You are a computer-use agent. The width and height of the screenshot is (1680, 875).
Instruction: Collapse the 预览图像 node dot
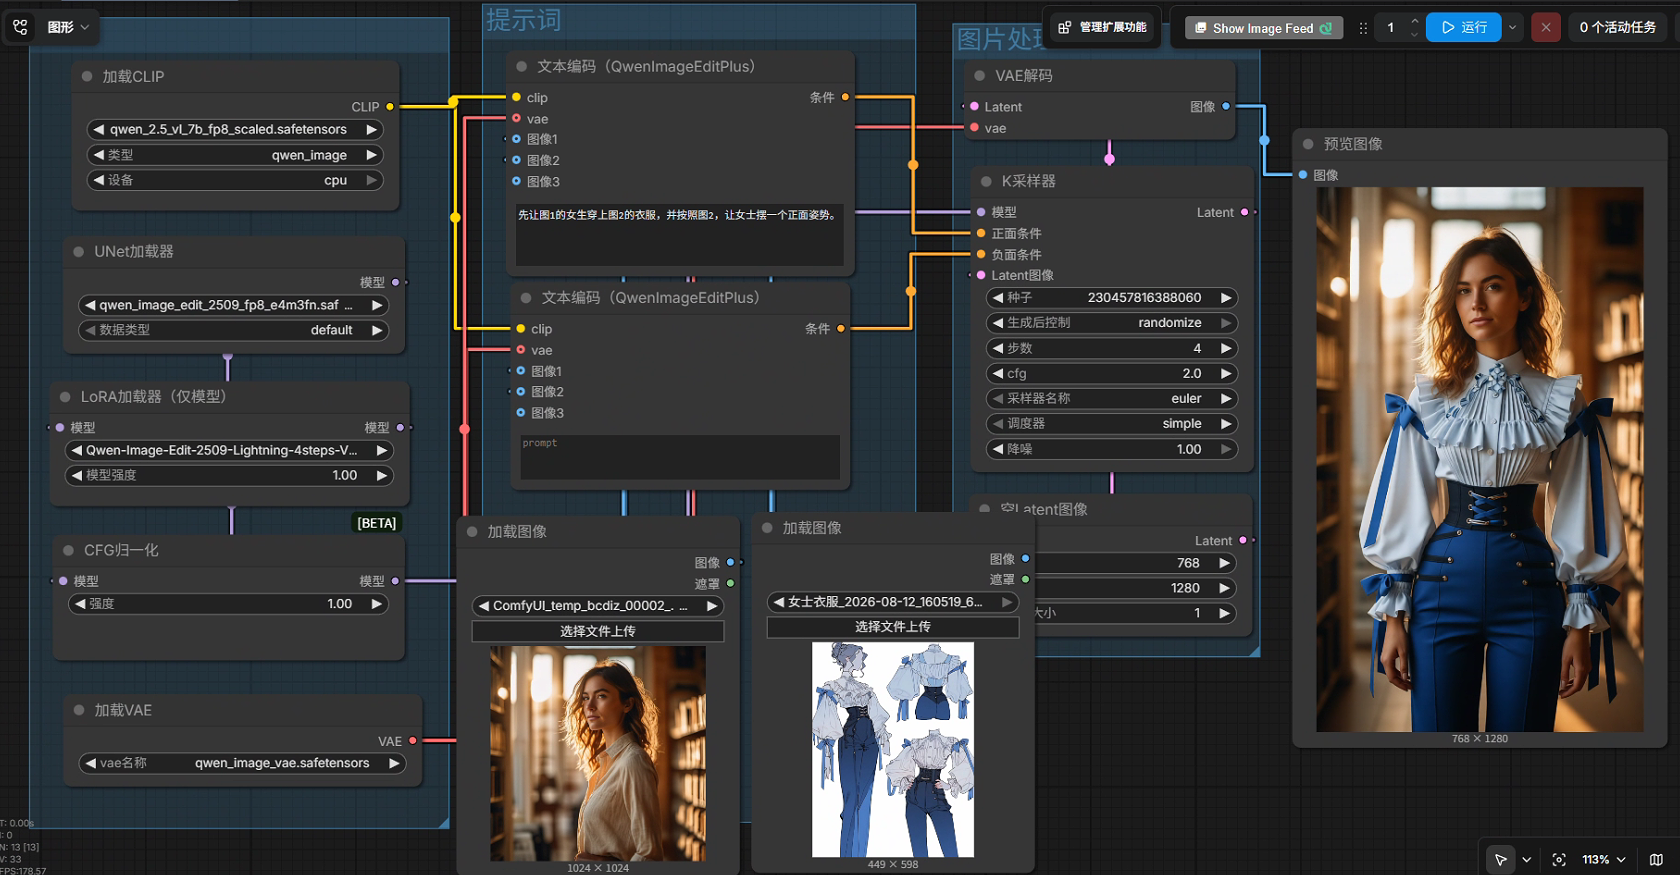(x=1308, y=144)
